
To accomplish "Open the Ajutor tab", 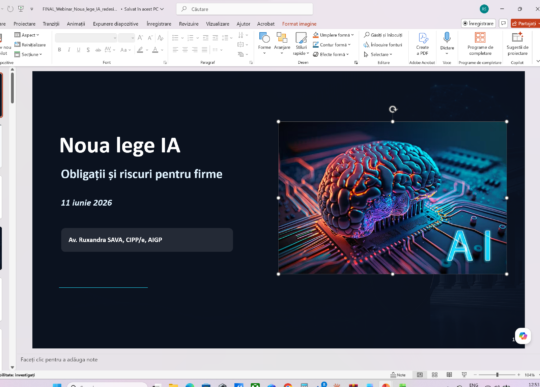I will click(x=243, y=24).
